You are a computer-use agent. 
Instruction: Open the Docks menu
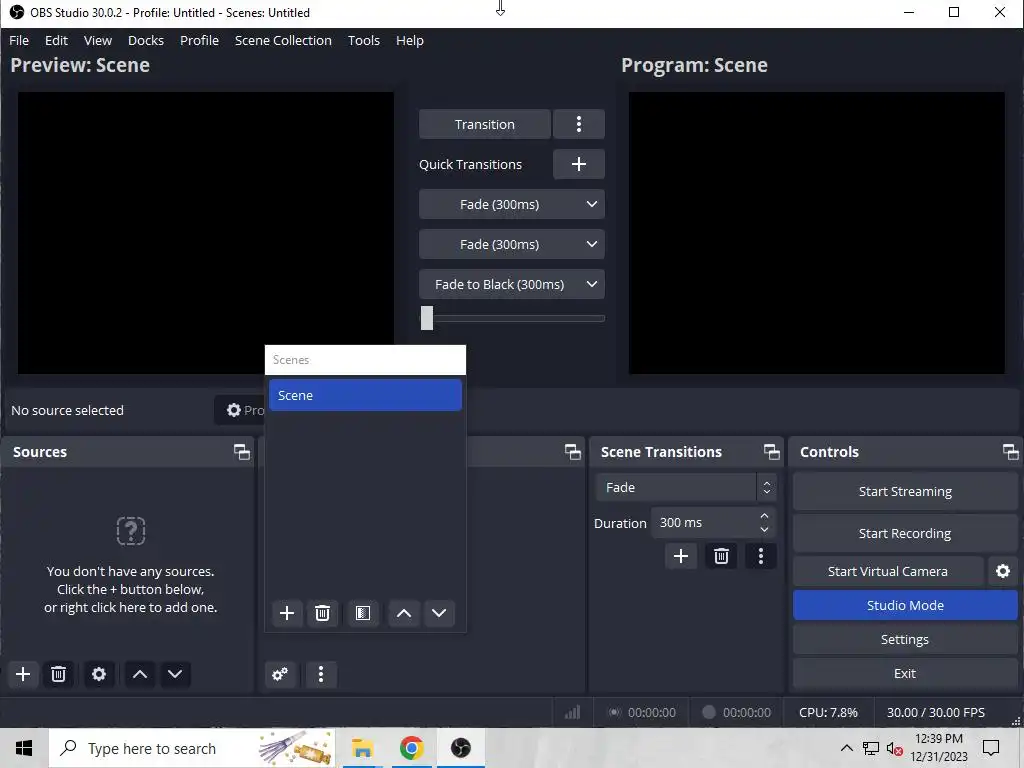click(146, 40)
